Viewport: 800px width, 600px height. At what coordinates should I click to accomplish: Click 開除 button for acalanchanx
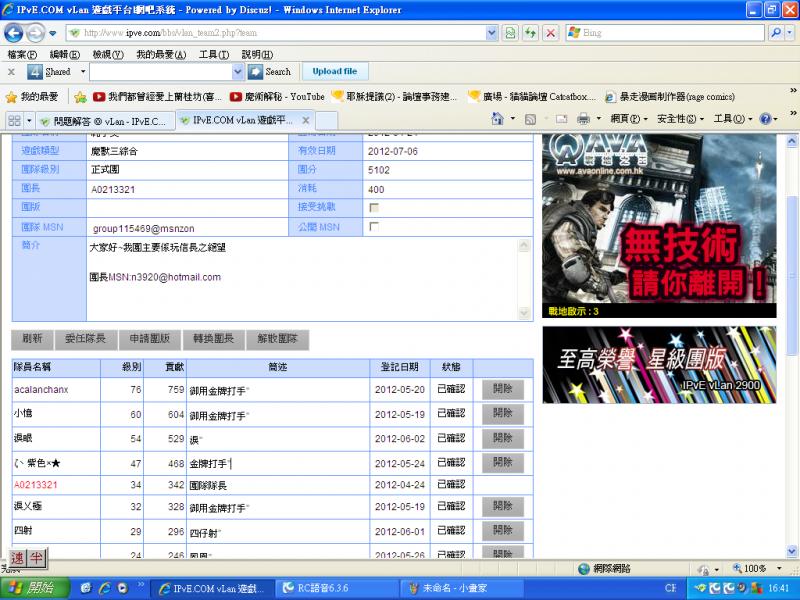tap(502, 390)
